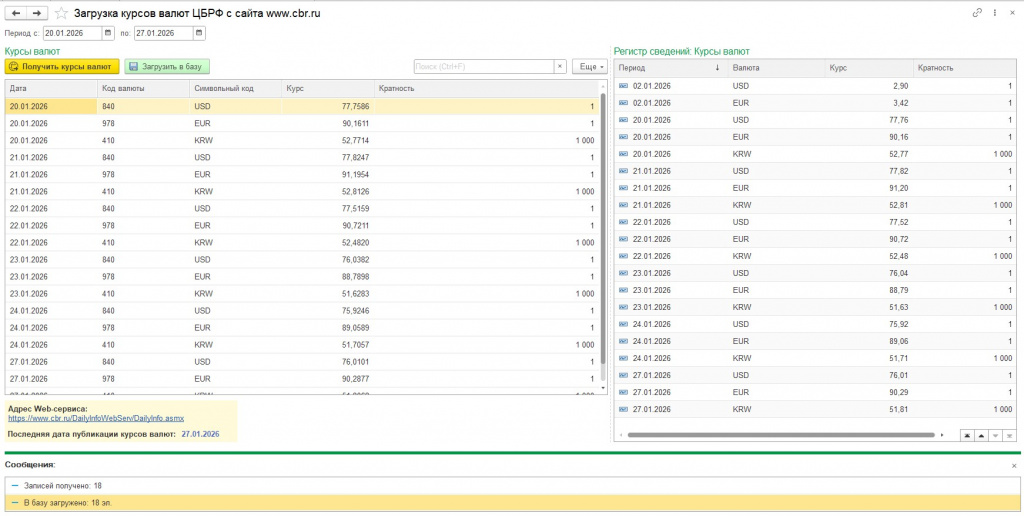Expand the Еще dropdown menu
The image size is (1024, 516).
tap(589, 67)
